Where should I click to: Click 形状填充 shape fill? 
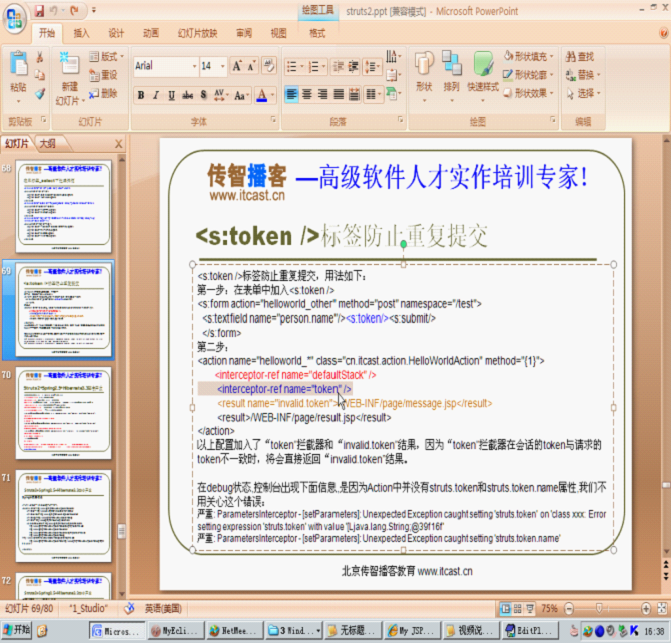[x=528, y=56]
